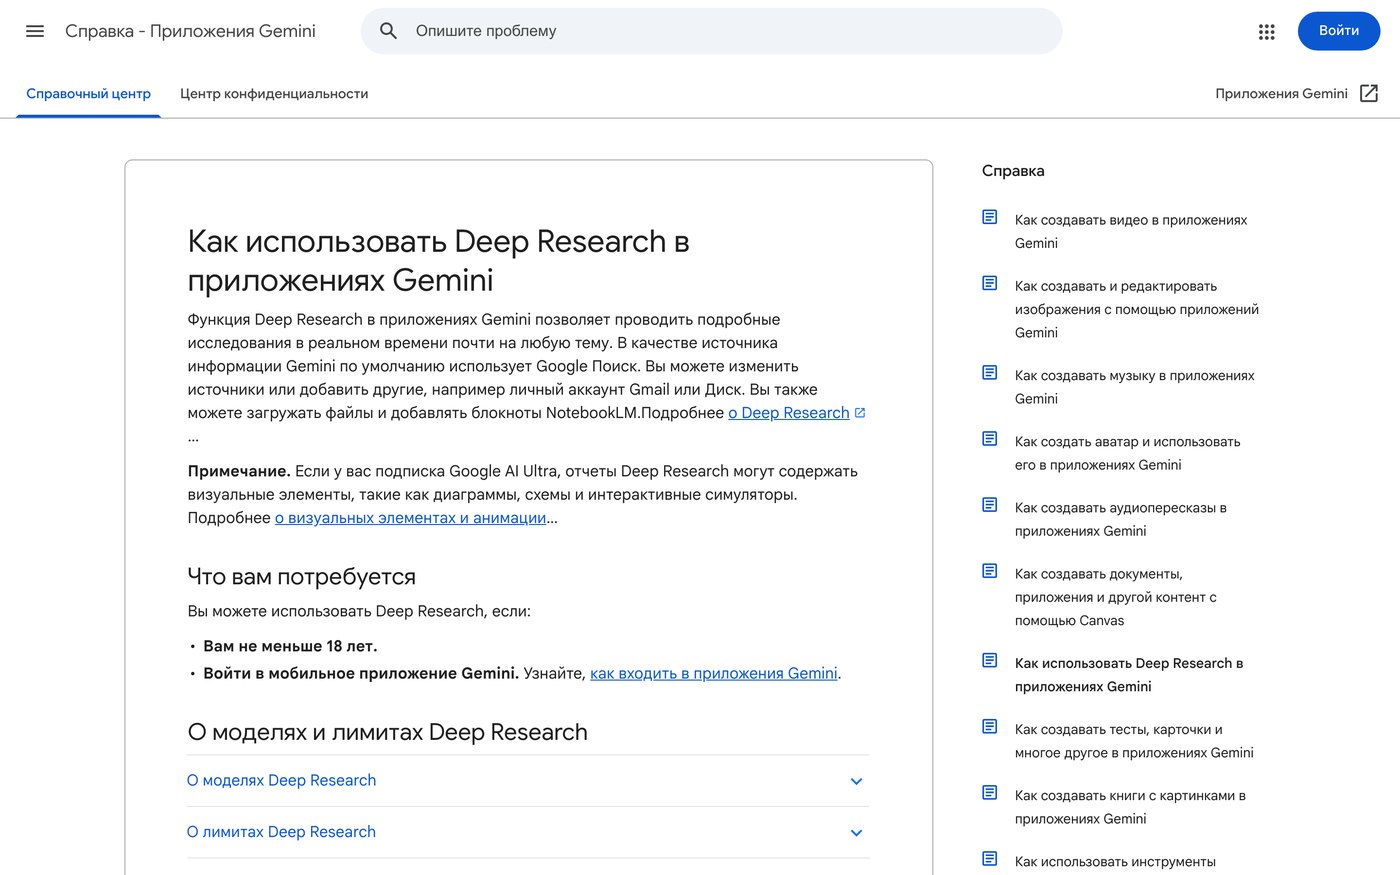The image size is (1400, 875).
Task: Click the Вам не меньше 18 лет bullet
Action: 290,646
